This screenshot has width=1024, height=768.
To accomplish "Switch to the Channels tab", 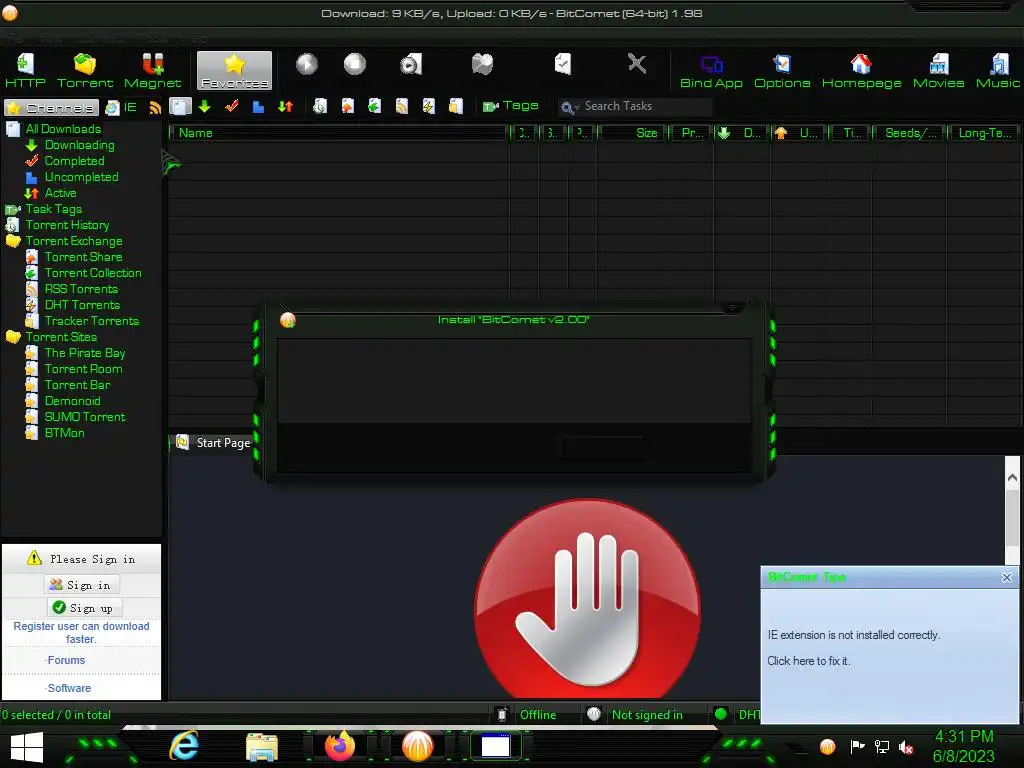I will [52, 107].
